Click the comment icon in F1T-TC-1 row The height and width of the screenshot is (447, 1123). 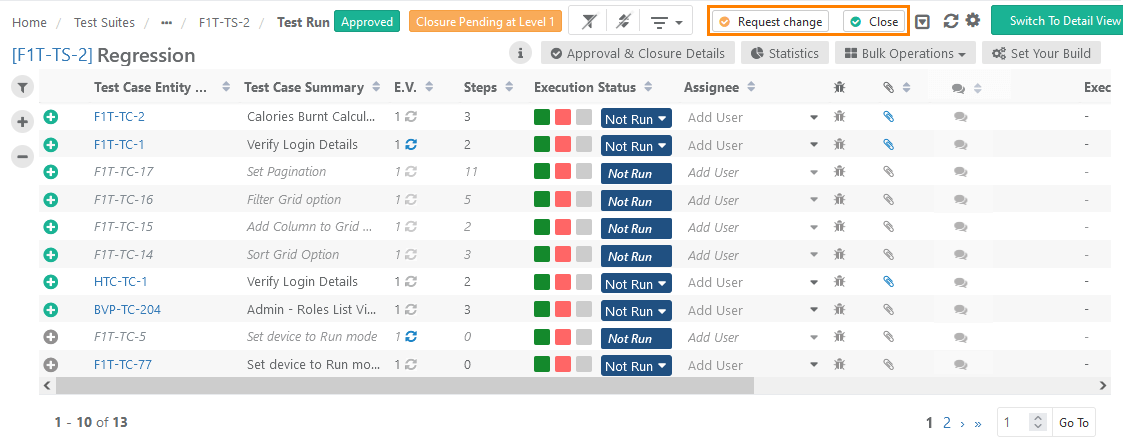960,145
